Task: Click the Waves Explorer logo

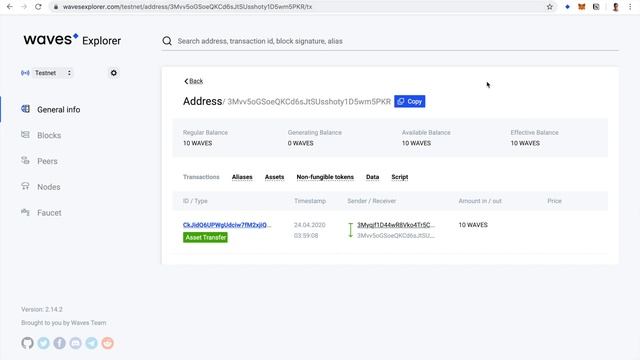Action: tap(72, 40)
